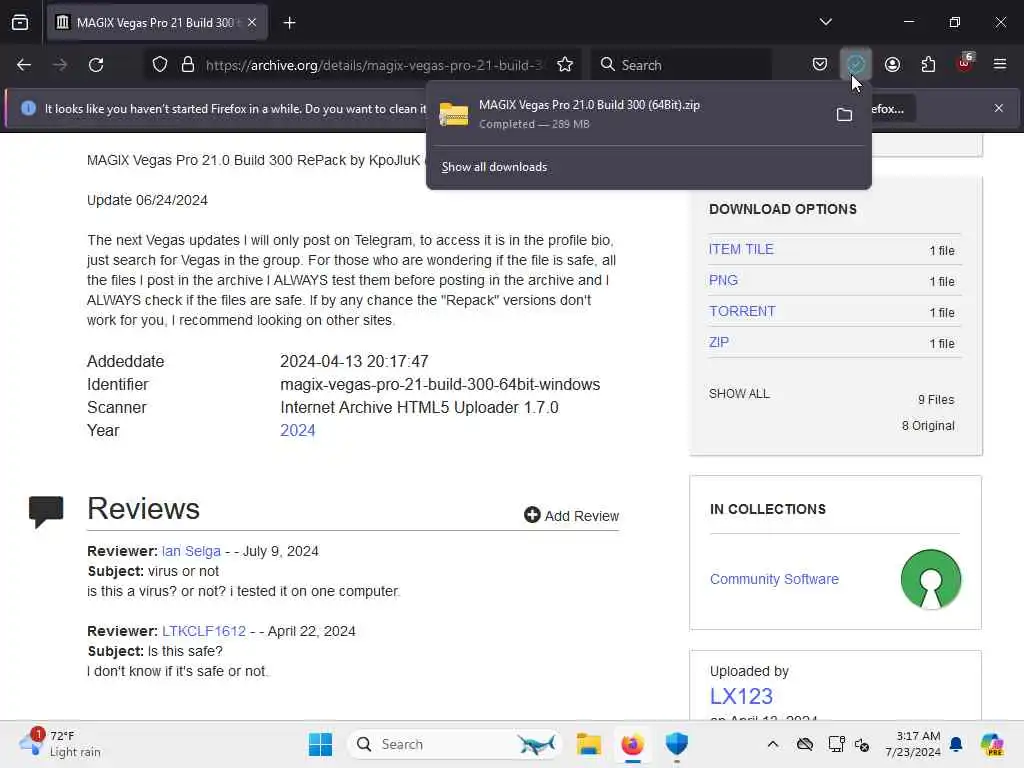This screenshot has height=768, width=1024.
Task: Save page to Pocket
Action: [x=820, y=65]
